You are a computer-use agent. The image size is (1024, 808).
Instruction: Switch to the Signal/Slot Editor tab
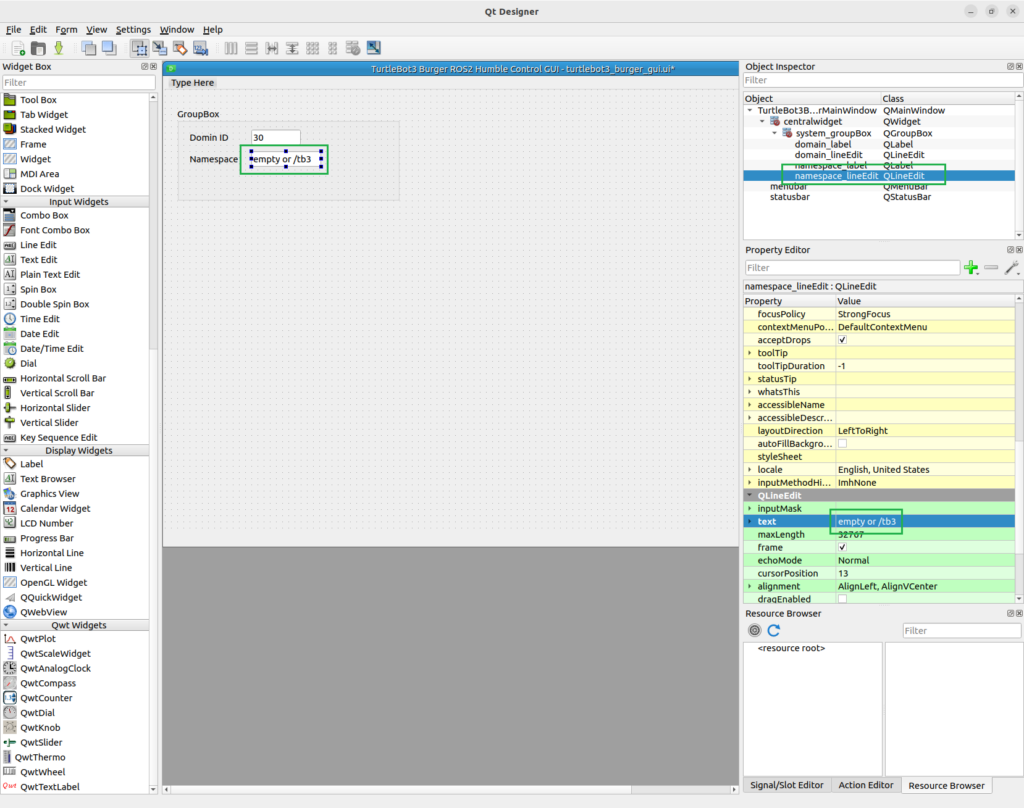click(x=786, y=785)
